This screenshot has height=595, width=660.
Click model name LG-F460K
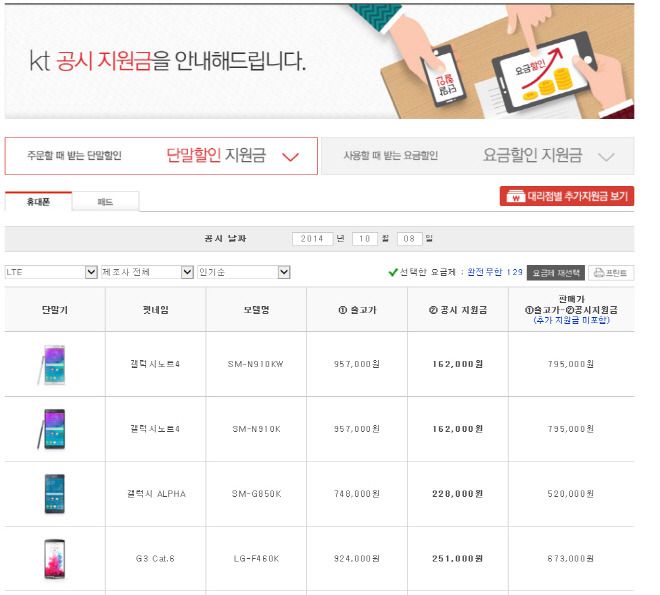click(x=256, y=559)
